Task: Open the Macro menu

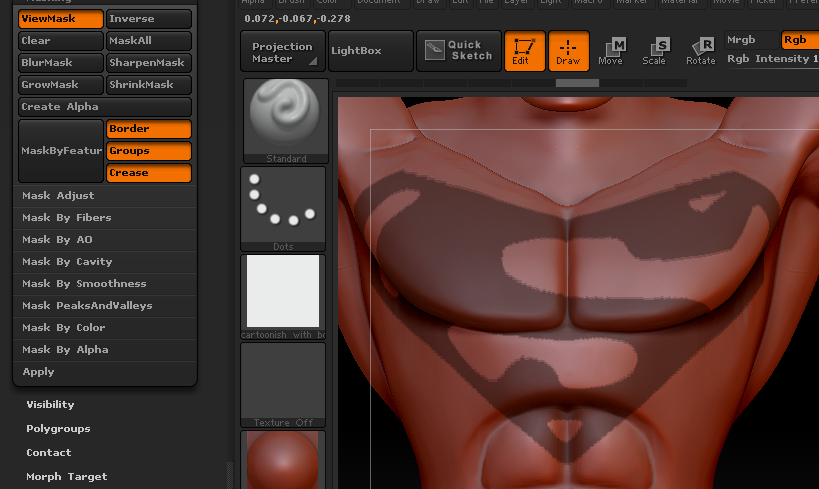Action: (589, 3)
